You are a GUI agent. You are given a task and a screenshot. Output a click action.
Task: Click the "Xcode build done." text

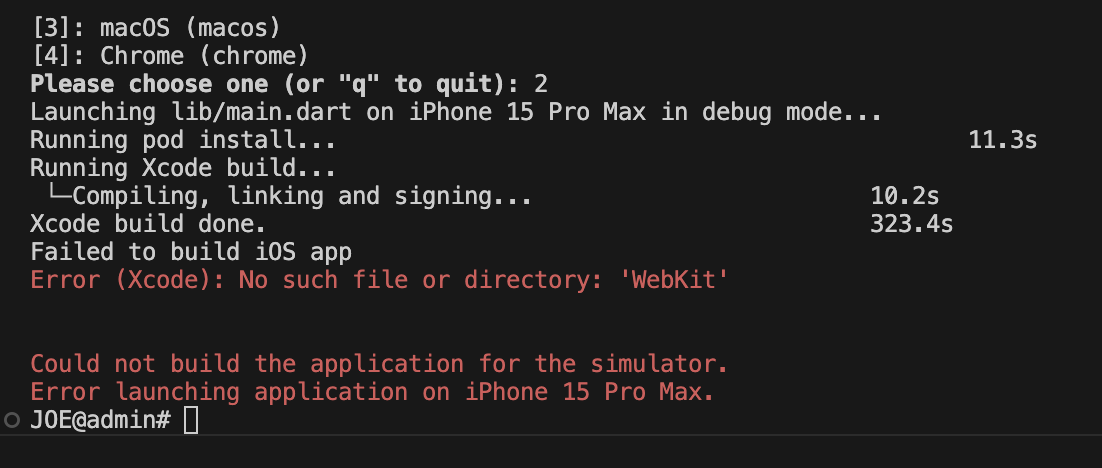[x=148, y=223]
